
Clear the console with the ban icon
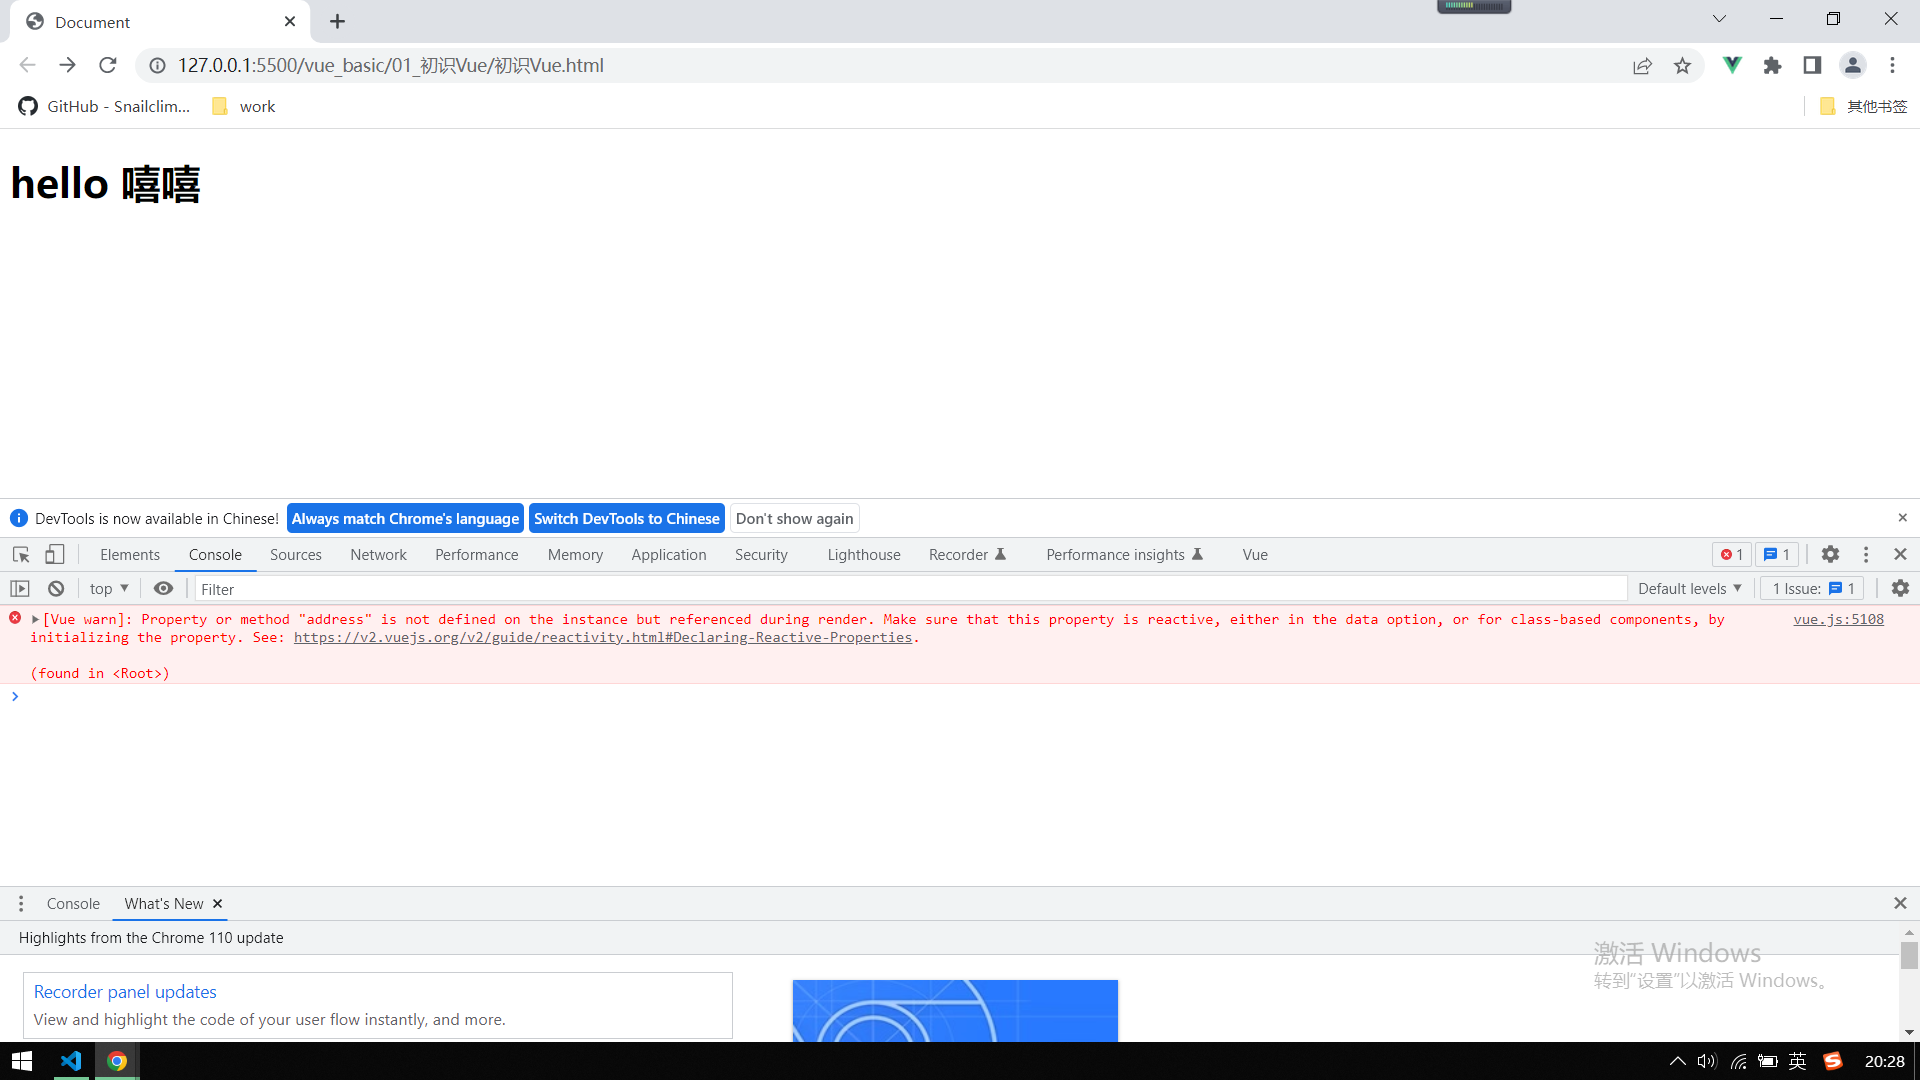(56, 589)
